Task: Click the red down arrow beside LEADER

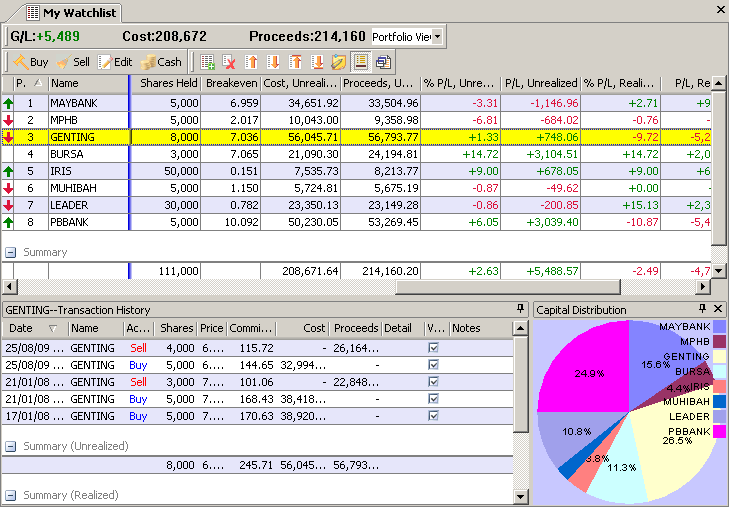Action: (8, 205)
